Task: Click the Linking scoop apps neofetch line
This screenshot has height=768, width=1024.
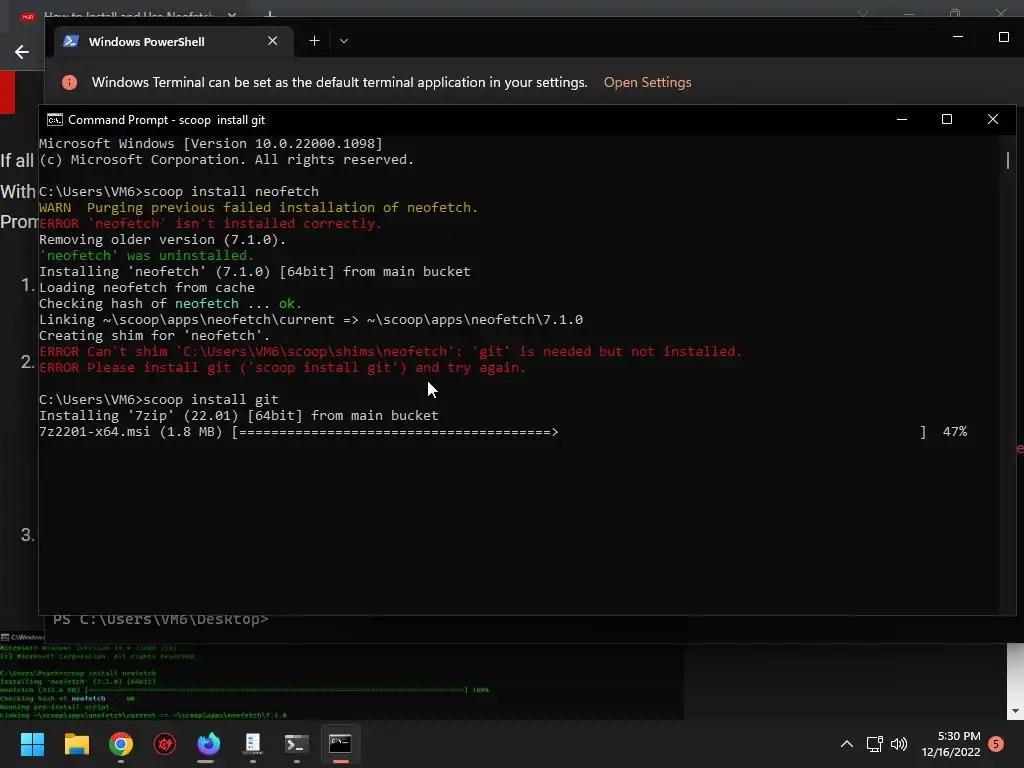Action: coord(311,320)
